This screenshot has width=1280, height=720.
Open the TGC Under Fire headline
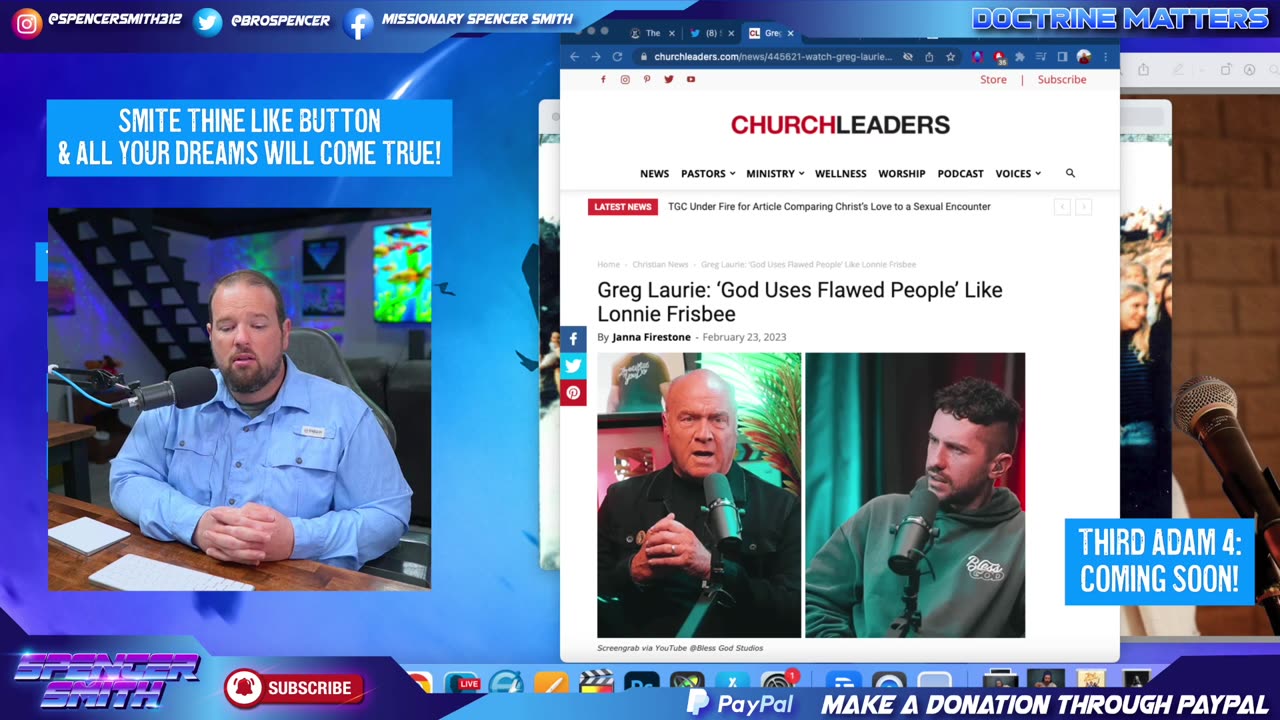(x=829, y=207)
